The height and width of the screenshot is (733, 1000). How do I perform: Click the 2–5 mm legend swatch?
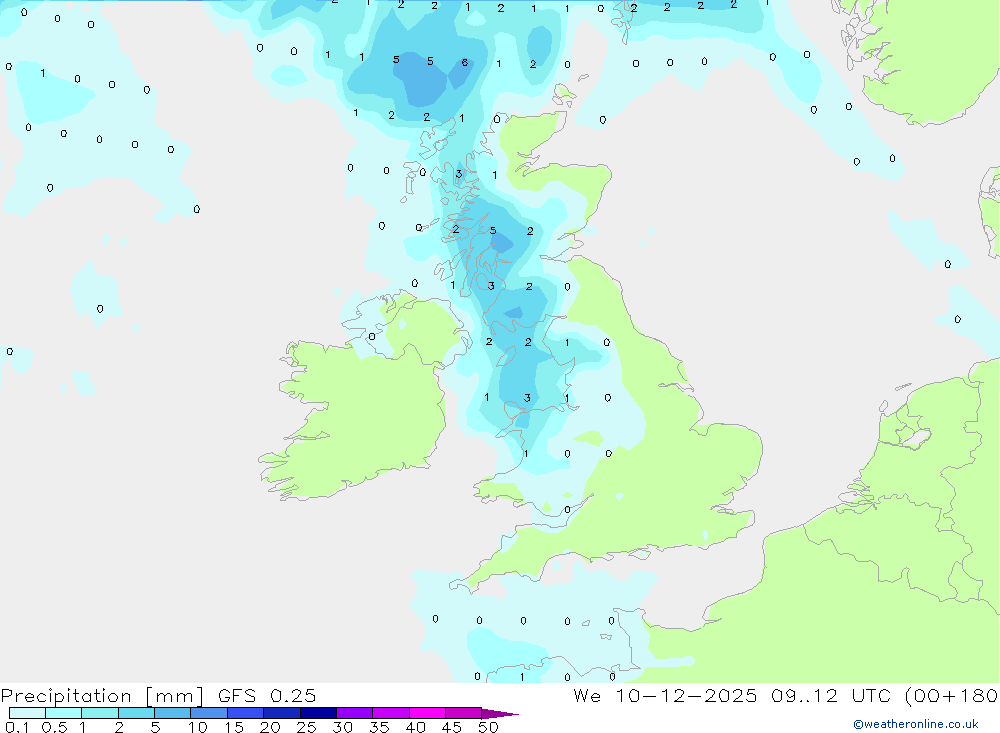pyautogui.click(x=136, y=713)
